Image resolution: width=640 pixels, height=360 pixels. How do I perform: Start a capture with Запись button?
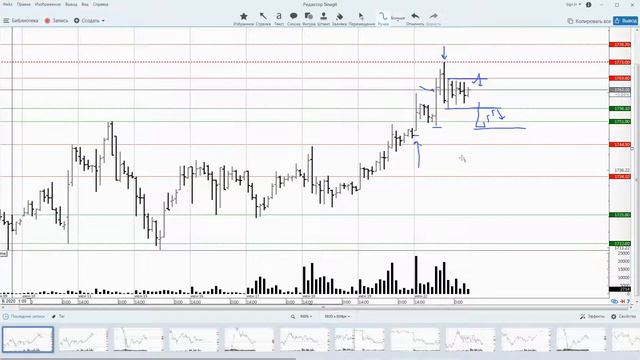(56, 20)
